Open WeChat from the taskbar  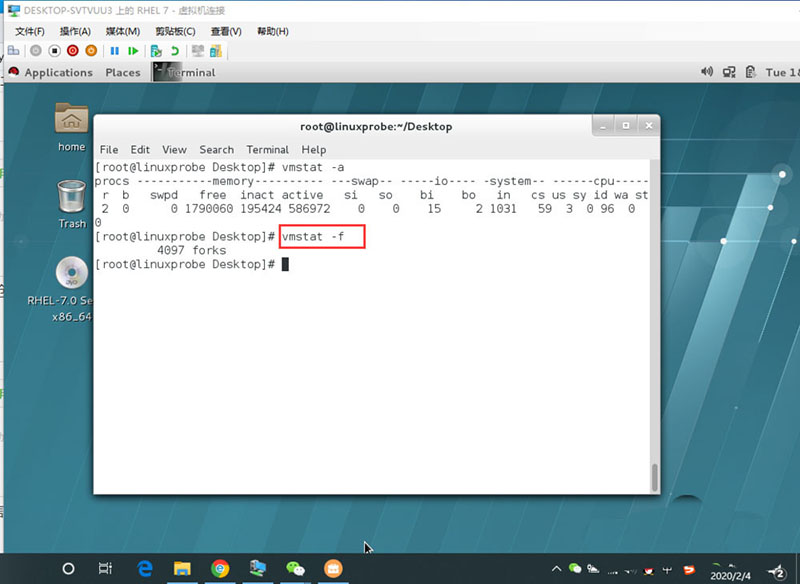(x=296, y=567)
